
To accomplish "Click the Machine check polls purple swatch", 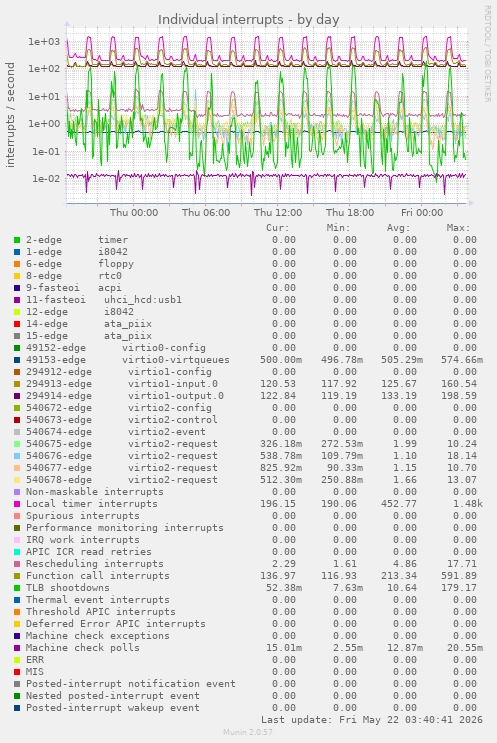I will coord(17,648).
